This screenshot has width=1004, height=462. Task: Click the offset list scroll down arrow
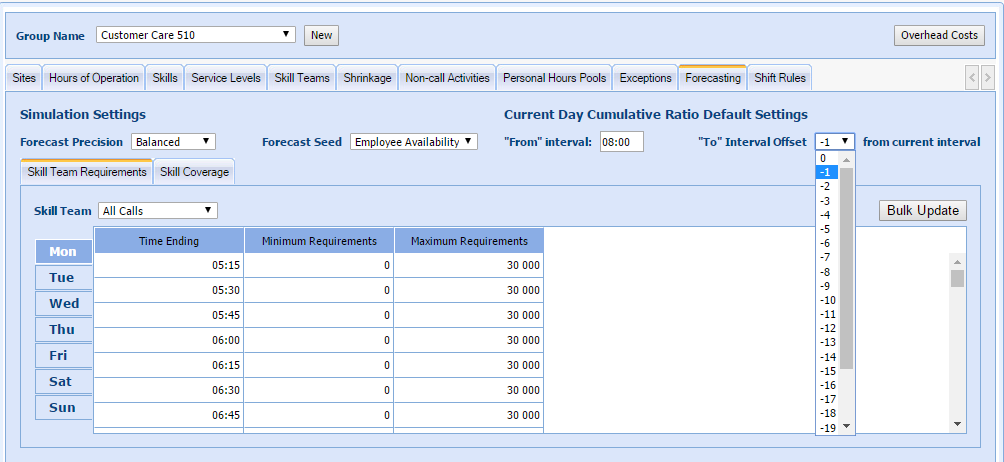tap(847, 427)
